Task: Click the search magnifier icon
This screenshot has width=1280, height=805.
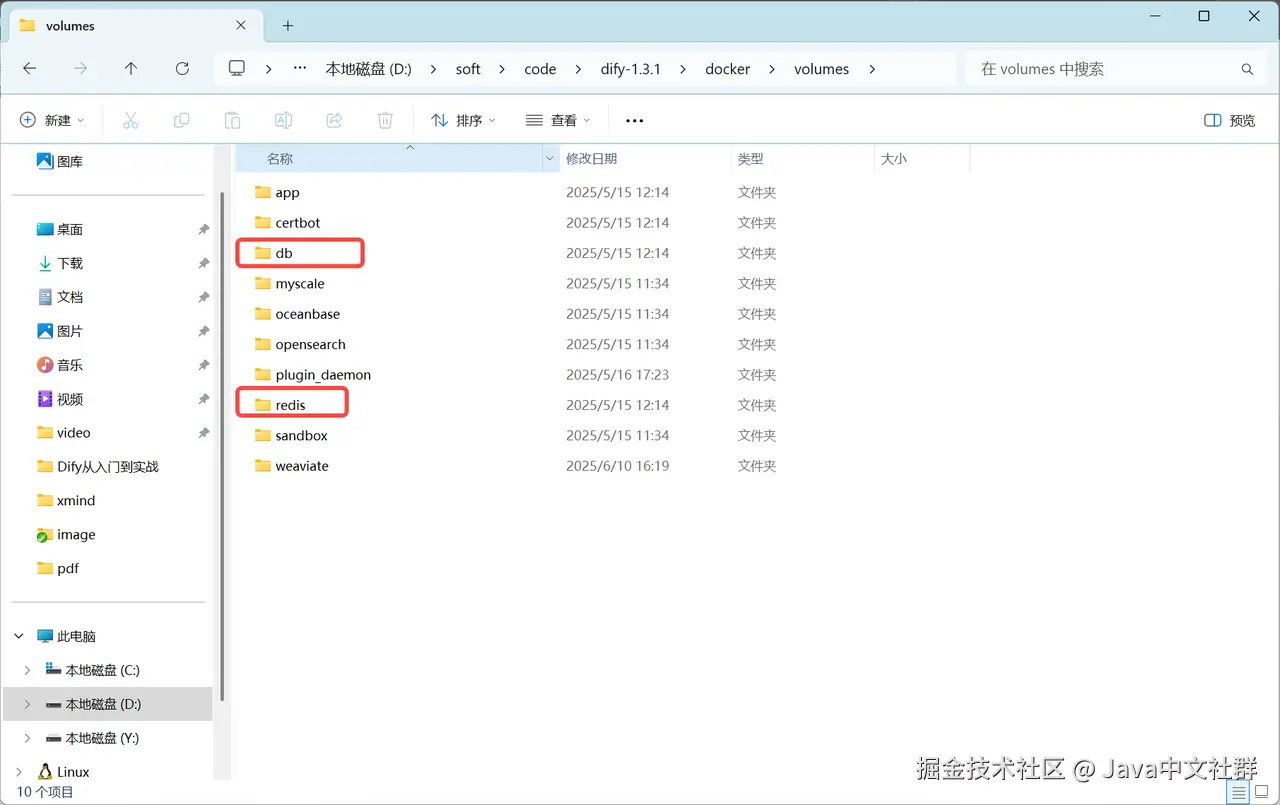Action: coord(1247,69)
